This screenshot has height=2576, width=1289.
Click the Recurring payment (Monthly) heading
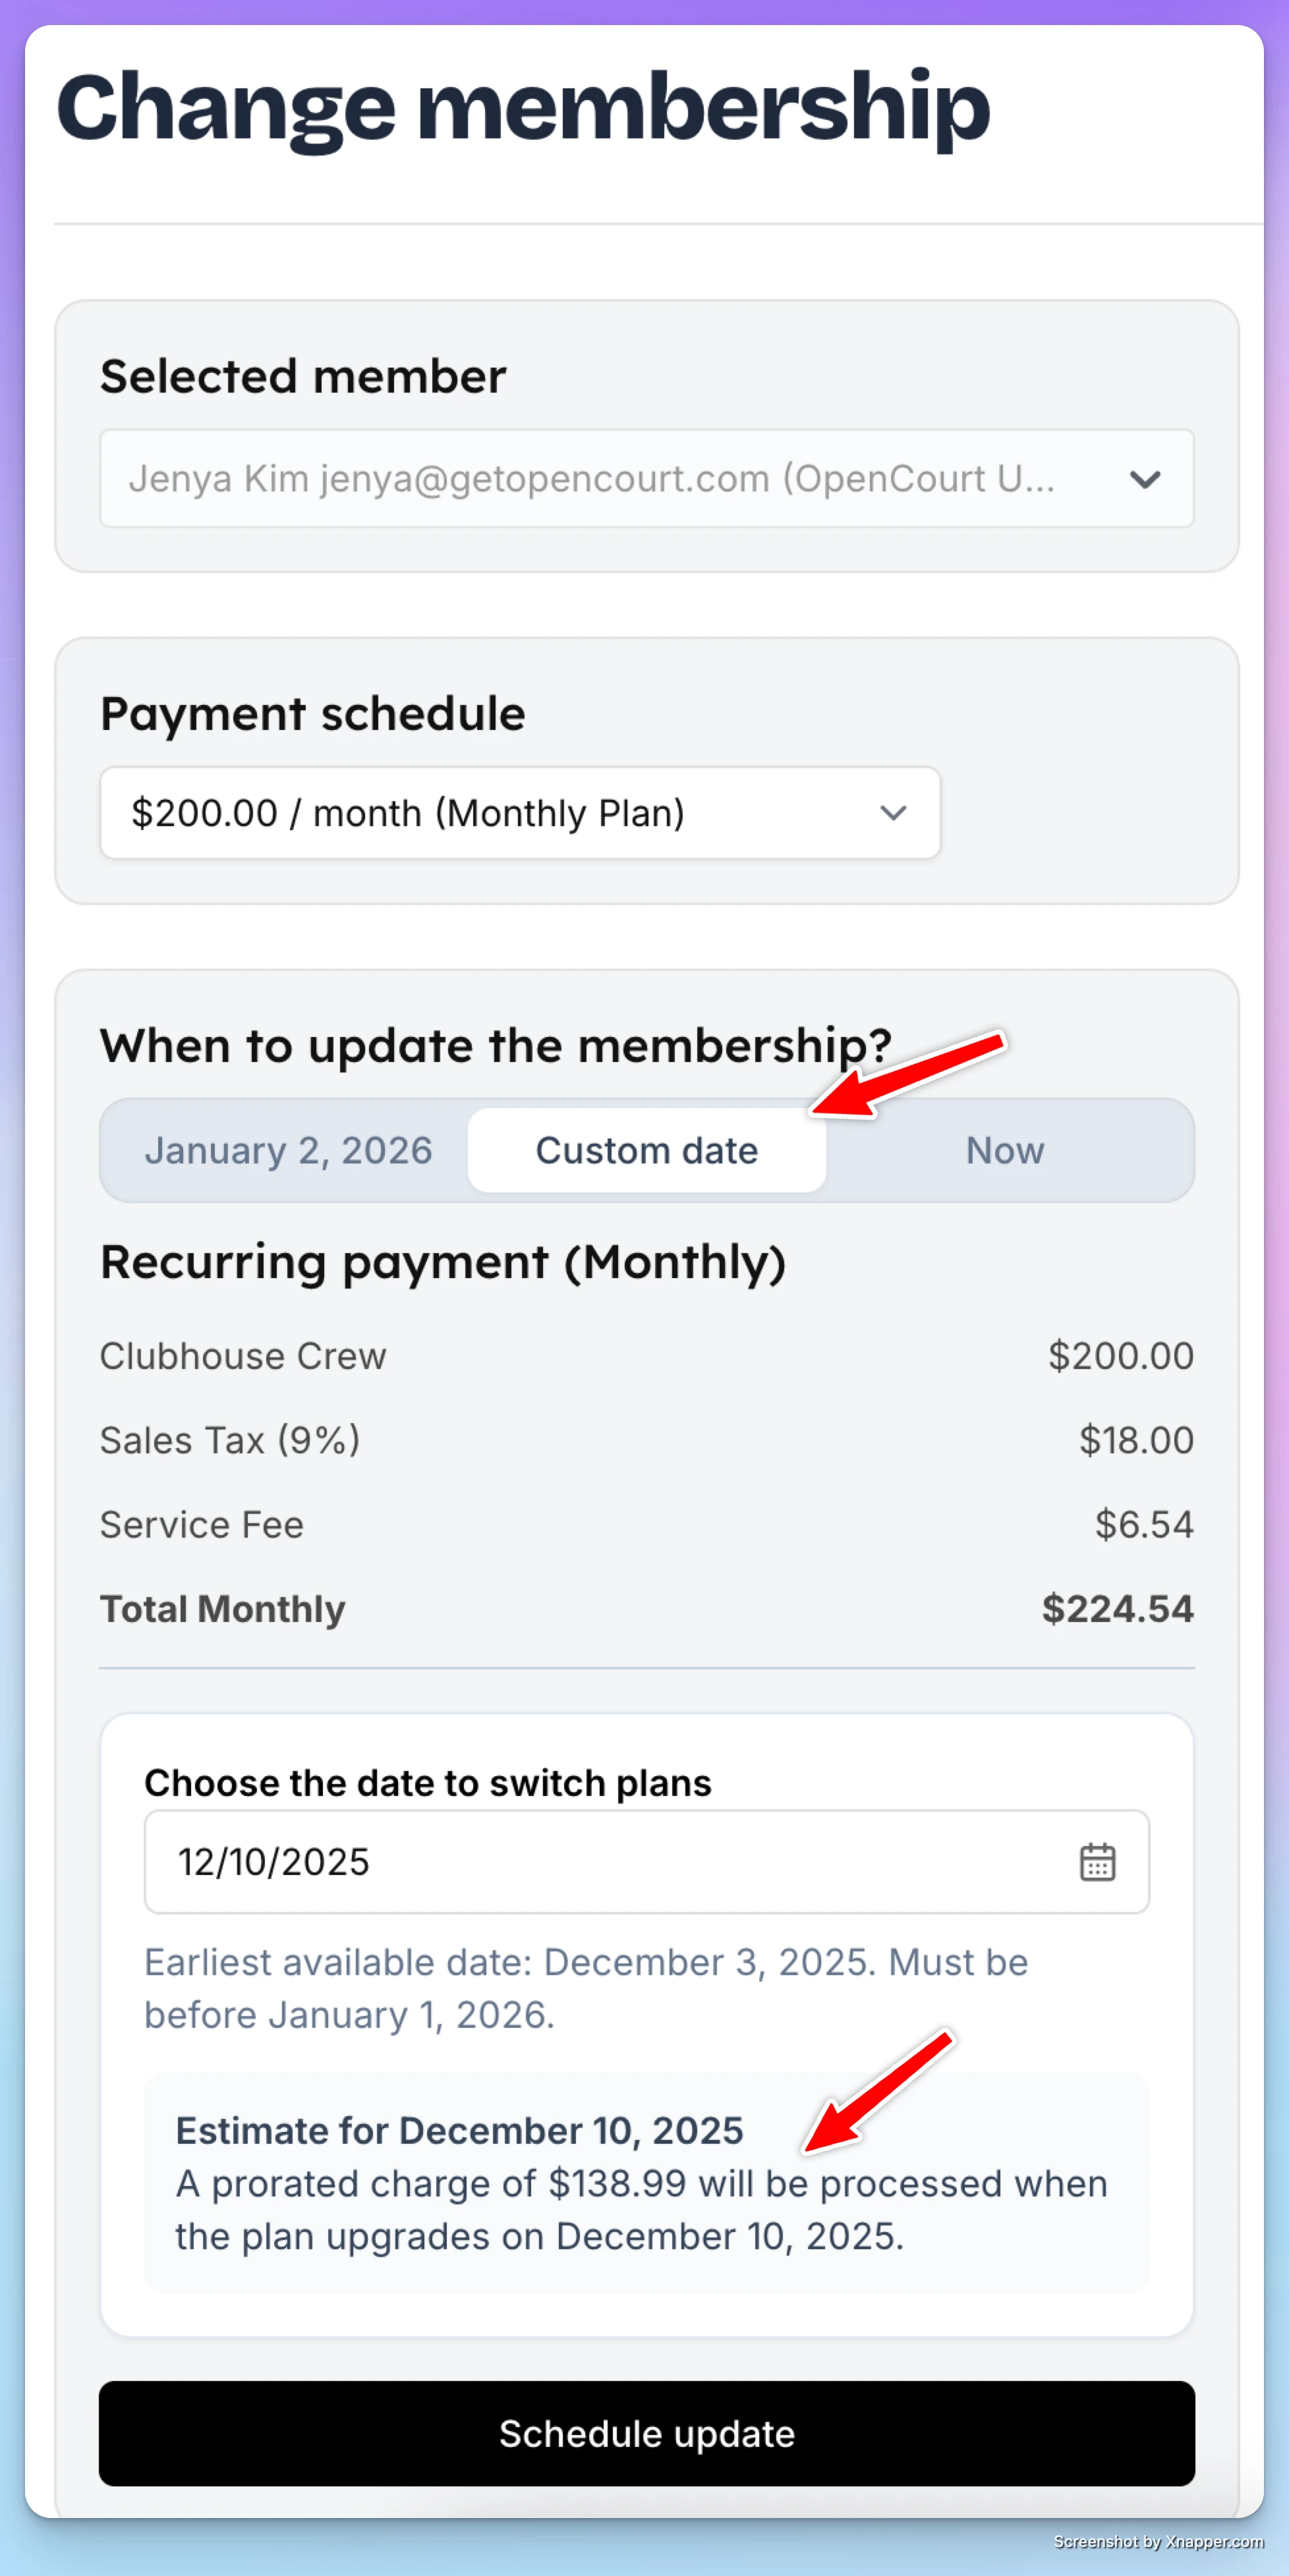coord(443,1262)
